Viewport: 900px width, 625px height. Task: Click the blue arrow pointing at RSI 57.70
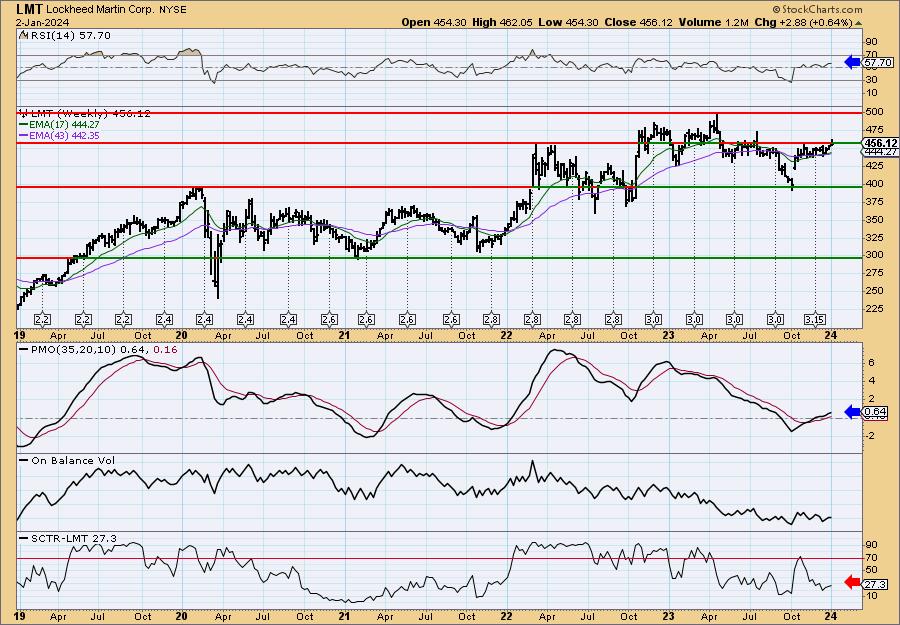click(x=853, y=62)
